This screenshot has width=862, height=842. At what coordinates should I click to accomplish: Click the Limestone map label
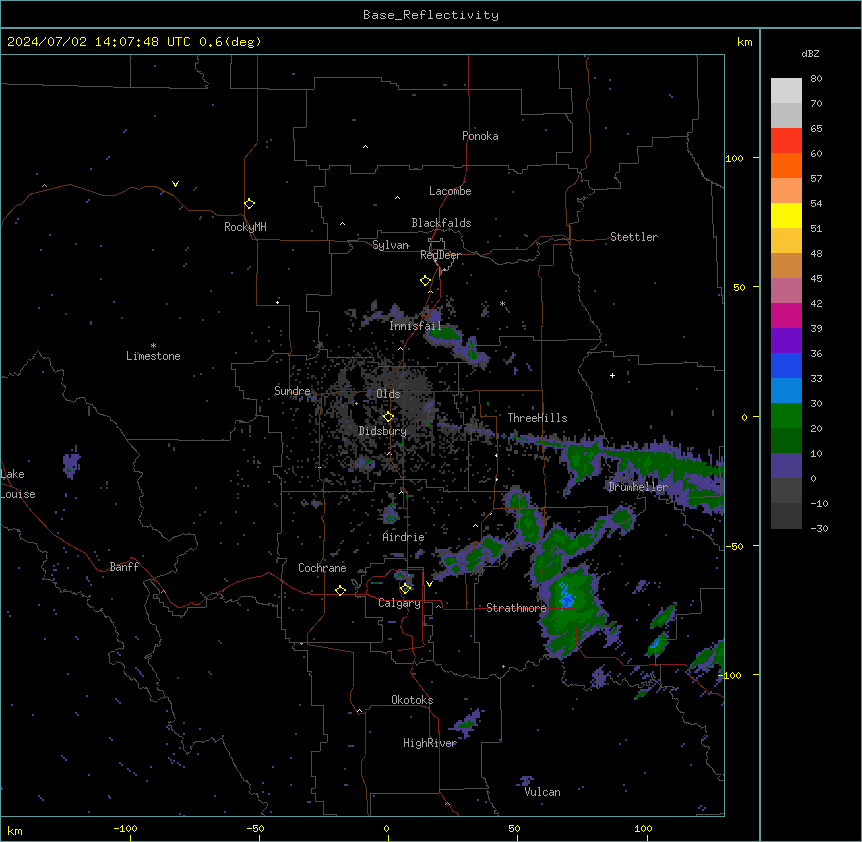tap(153, 356)
